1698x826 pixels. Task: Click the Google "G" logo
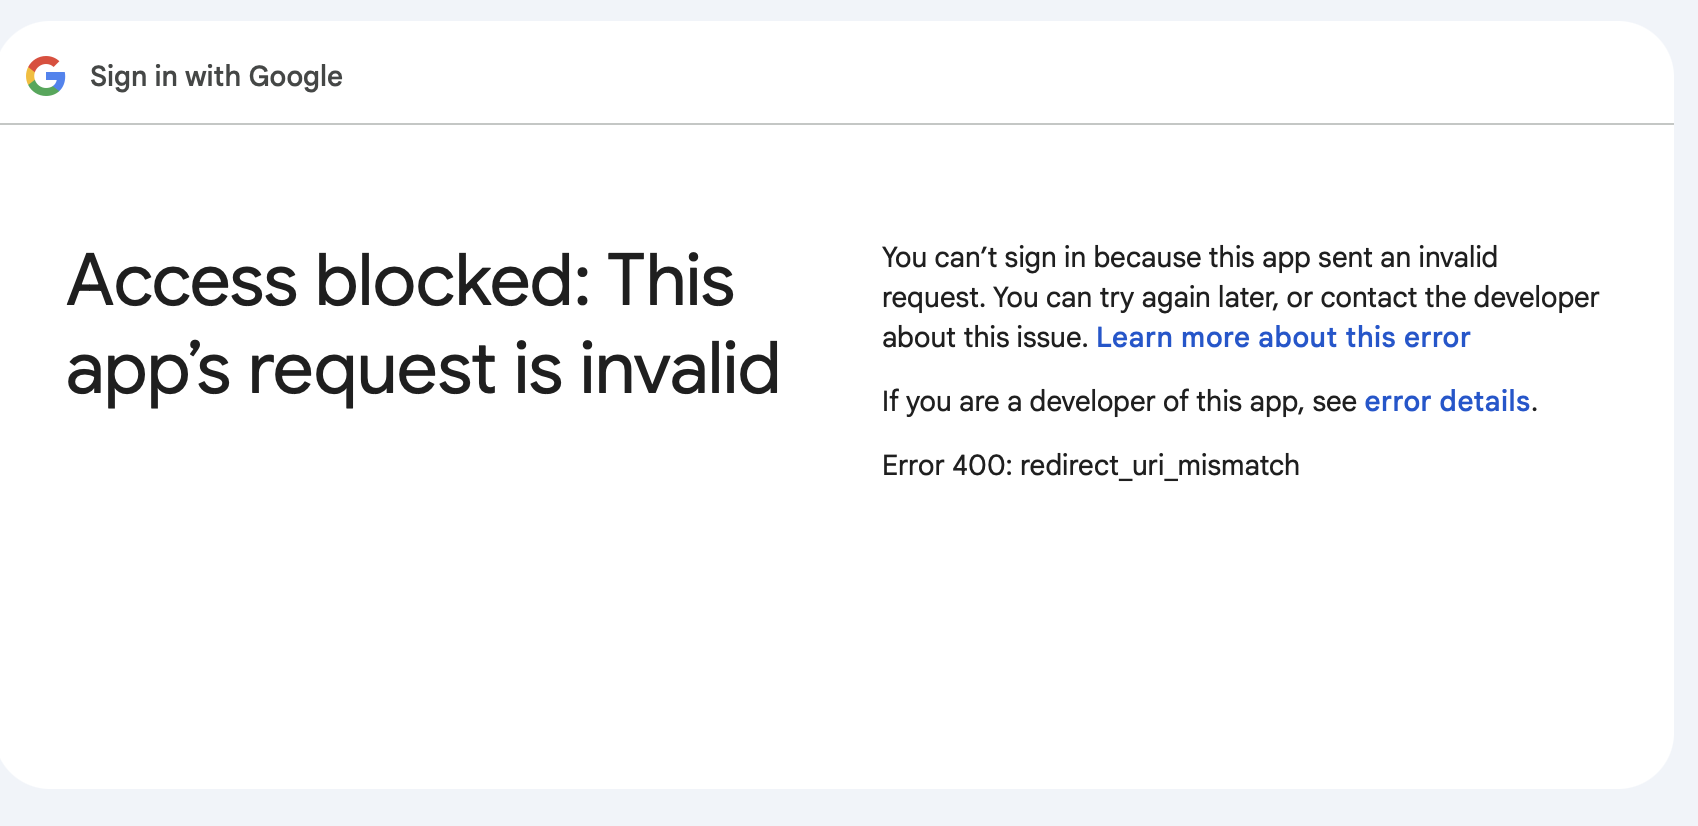coord(46,76)
